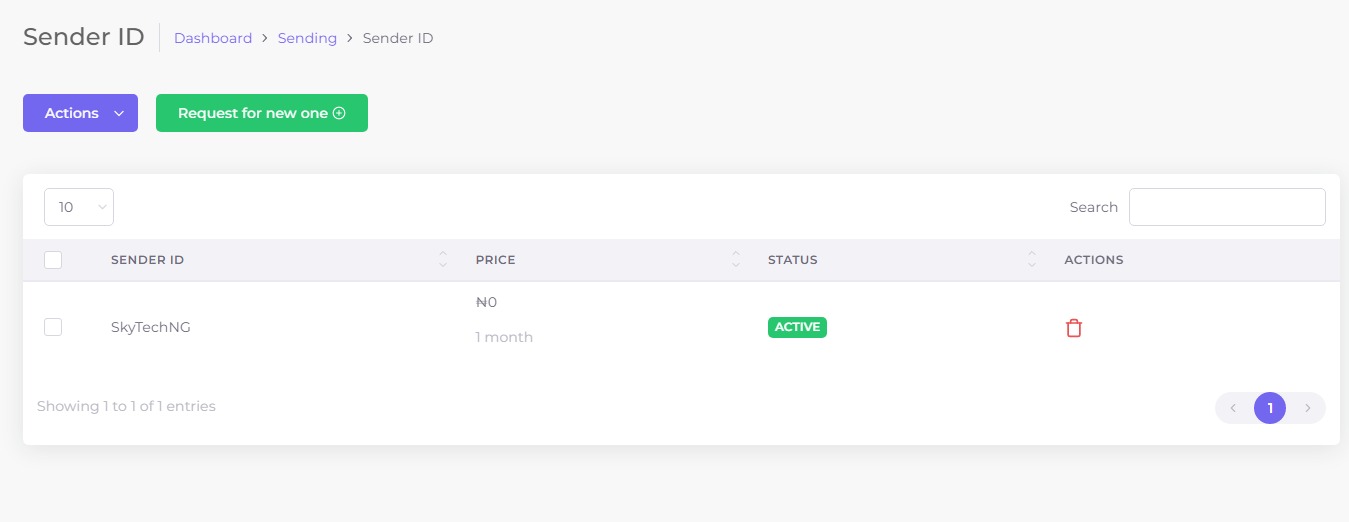Sort by Status using the column sort arrows
1349x522 pixels.
1032,259
